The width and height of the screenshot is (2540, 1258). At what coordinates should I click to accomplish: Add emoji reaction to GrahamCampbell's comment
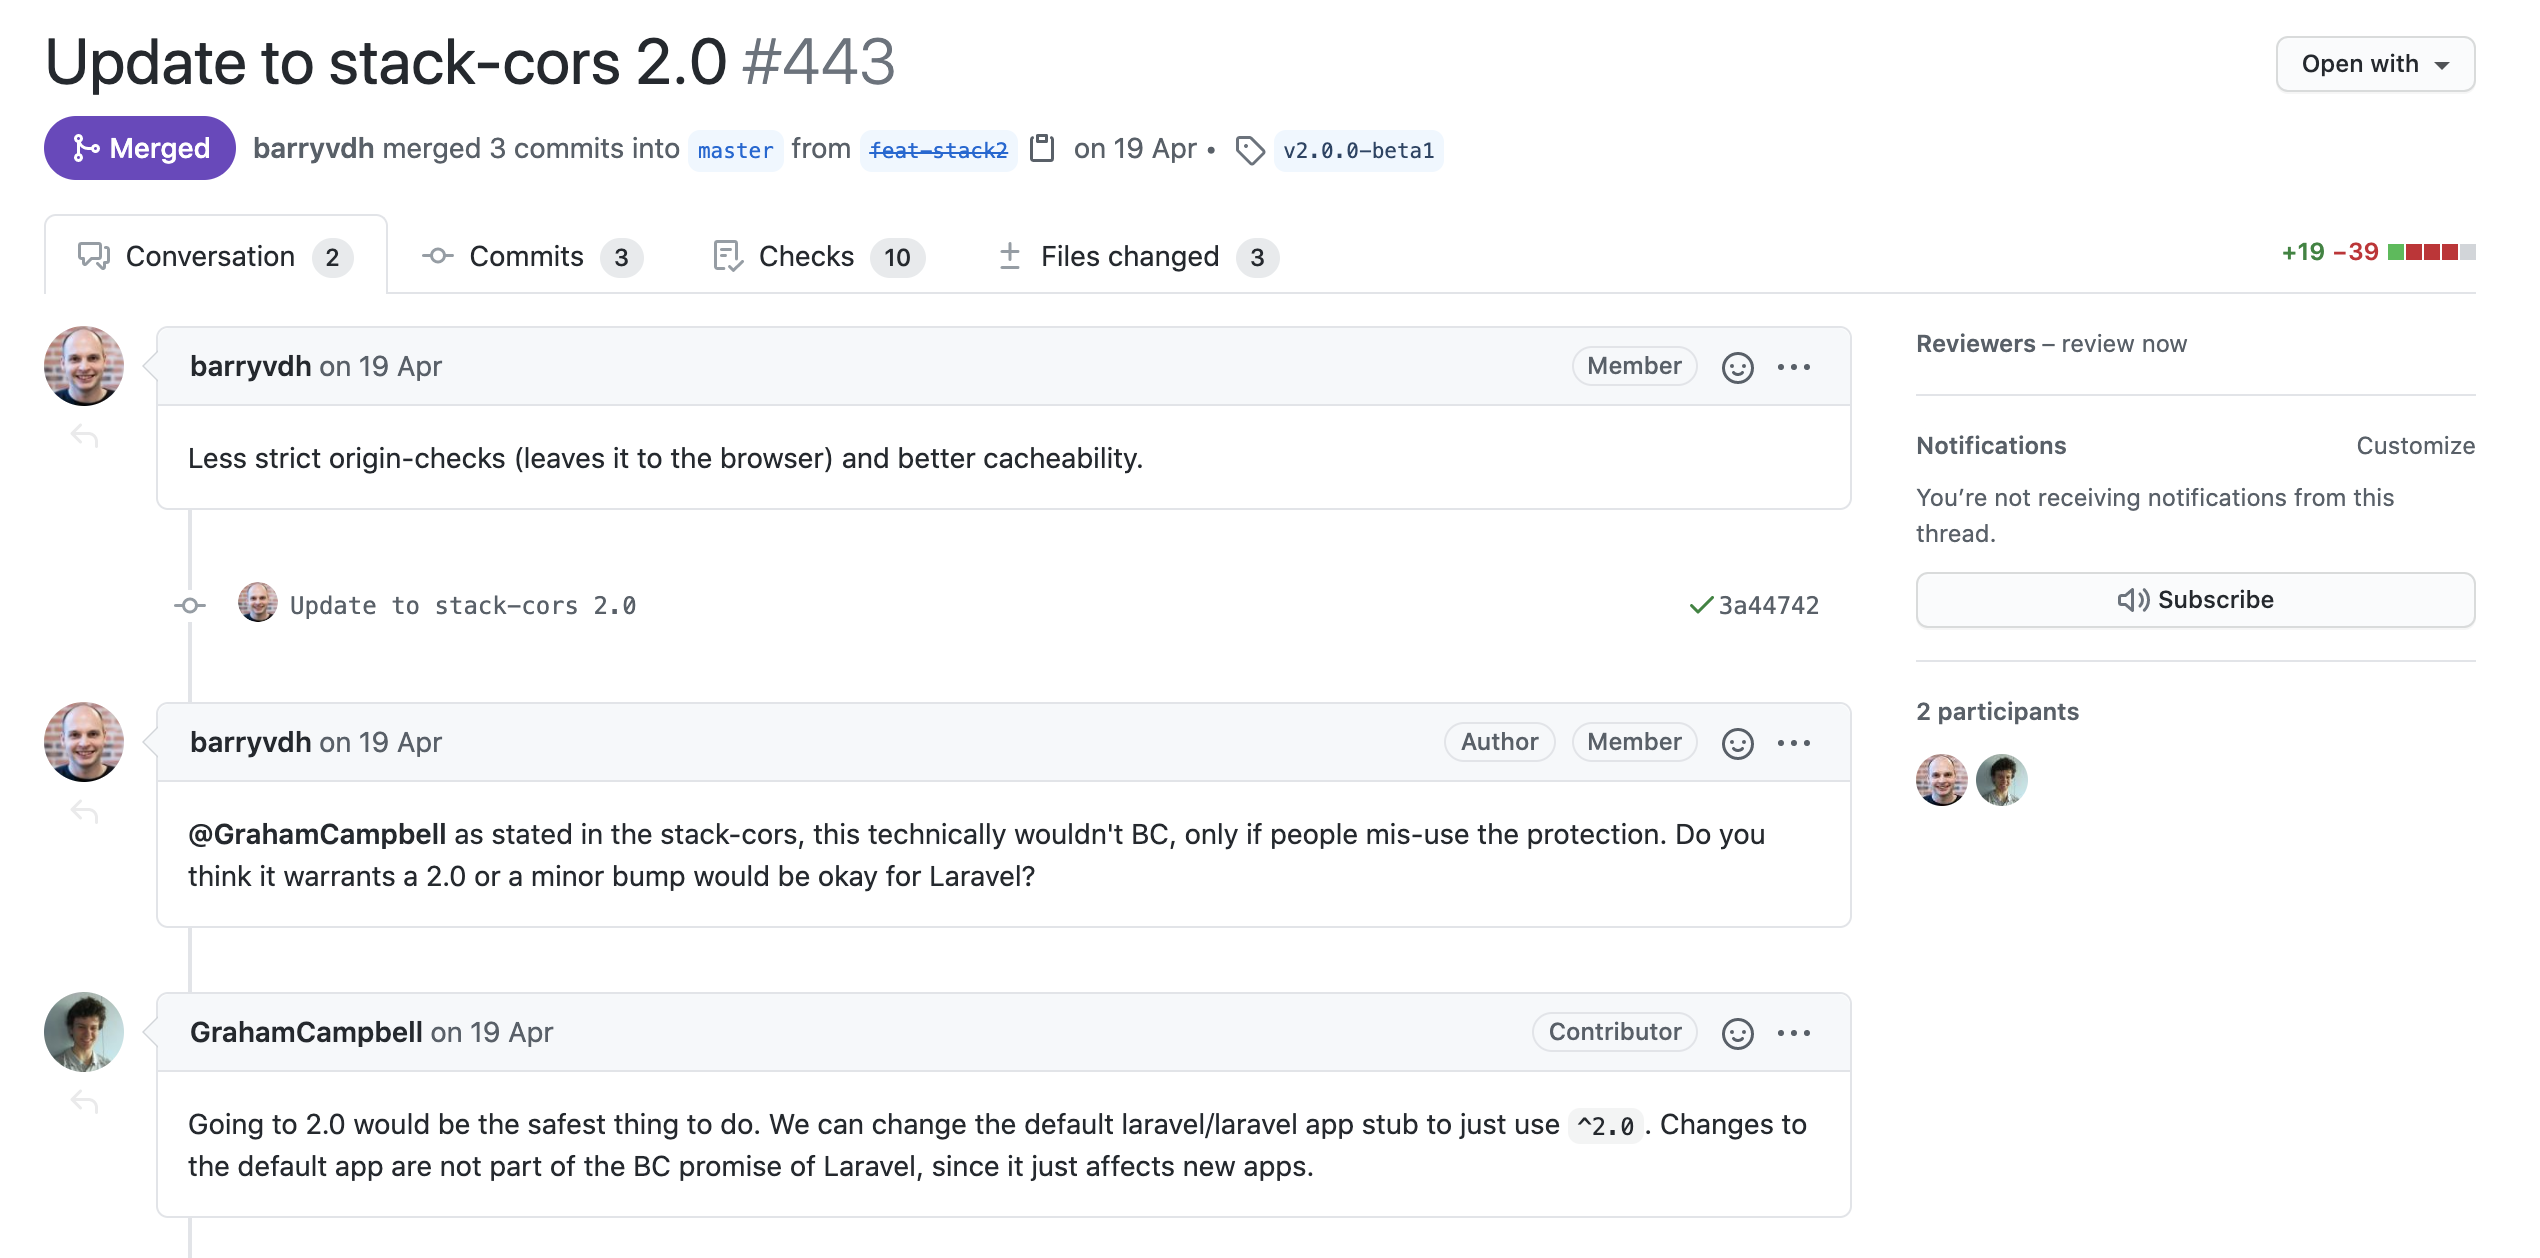coord(1738,1032)
